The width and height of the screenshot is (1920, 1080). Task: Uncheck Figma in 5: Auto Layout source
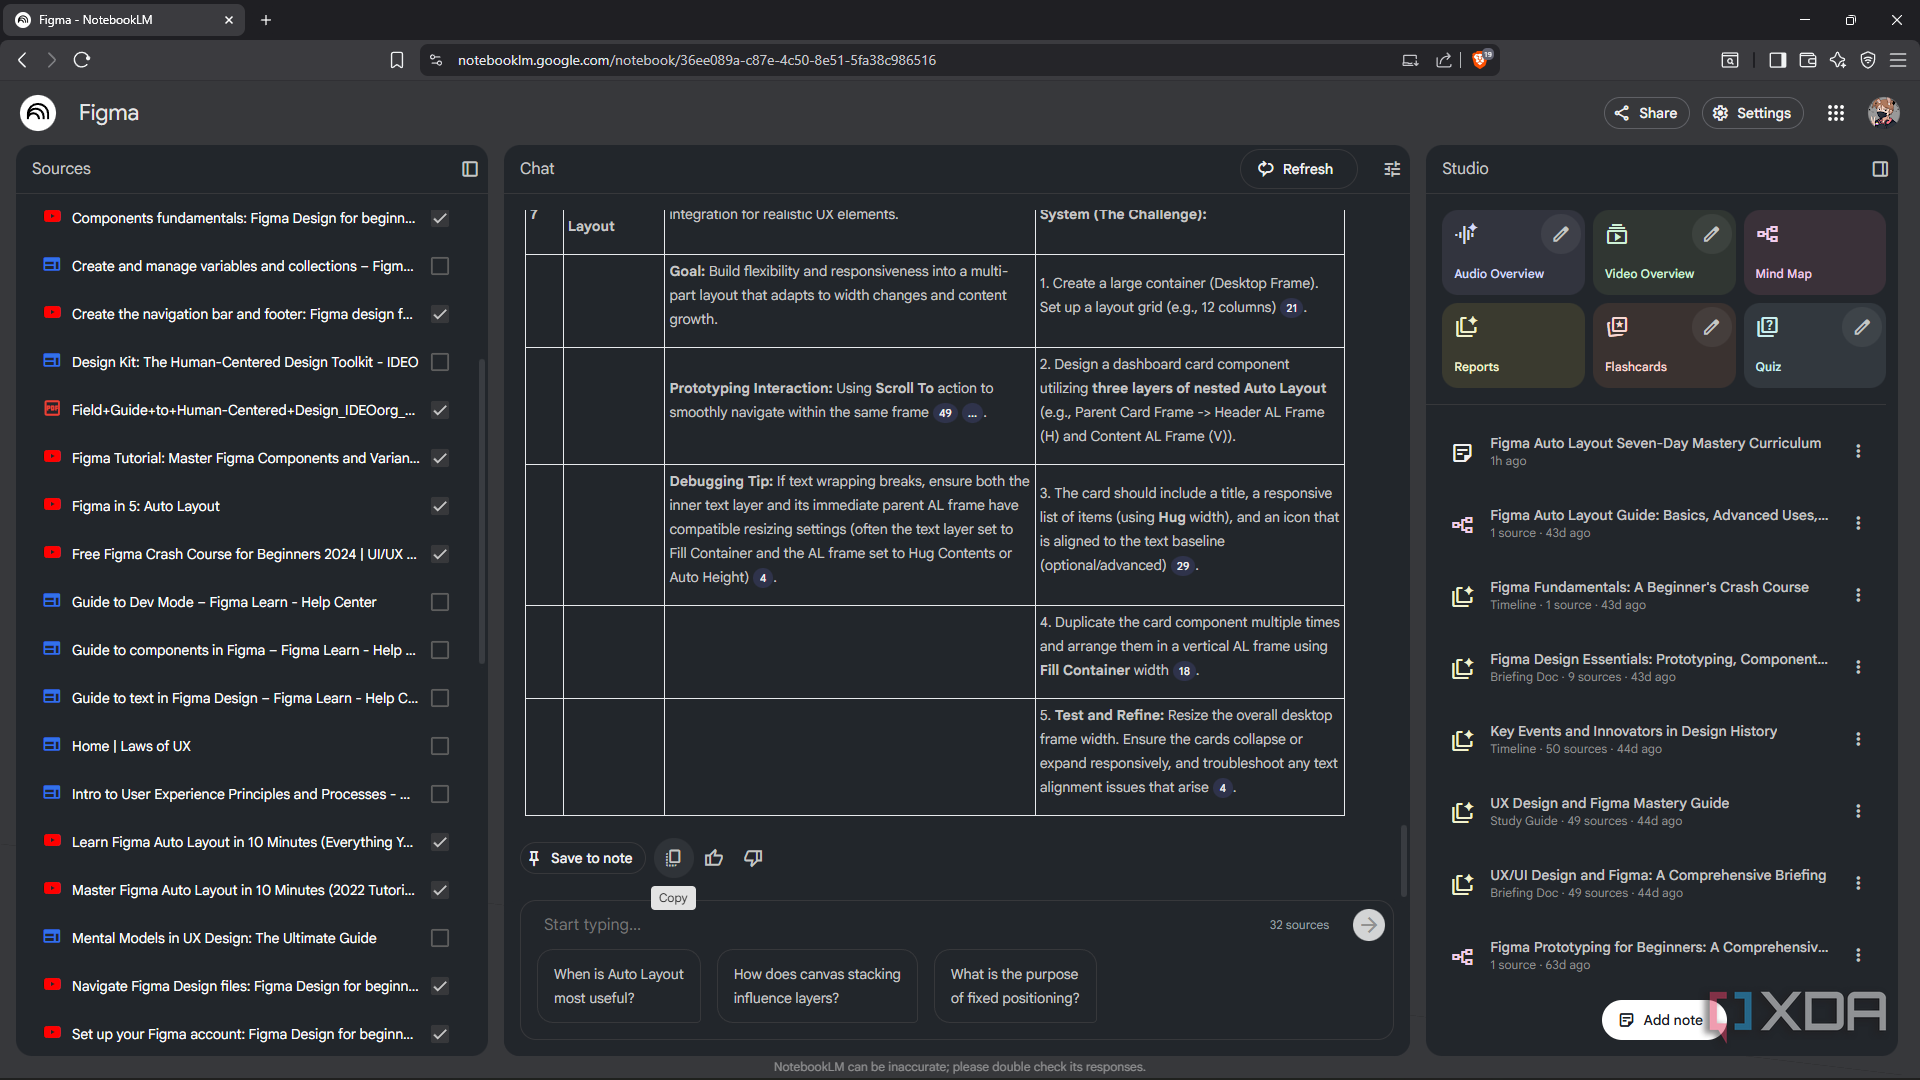click(439, 506)
